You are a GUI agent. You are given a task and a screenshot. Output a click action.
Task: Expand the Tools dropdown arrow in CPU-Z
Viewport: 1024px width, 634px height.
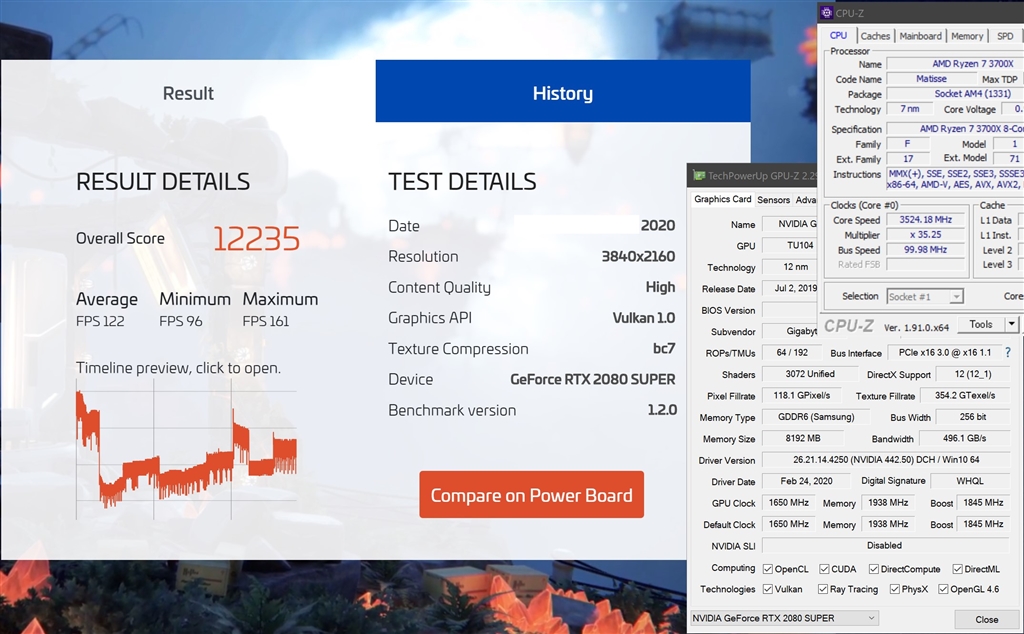1012,324
